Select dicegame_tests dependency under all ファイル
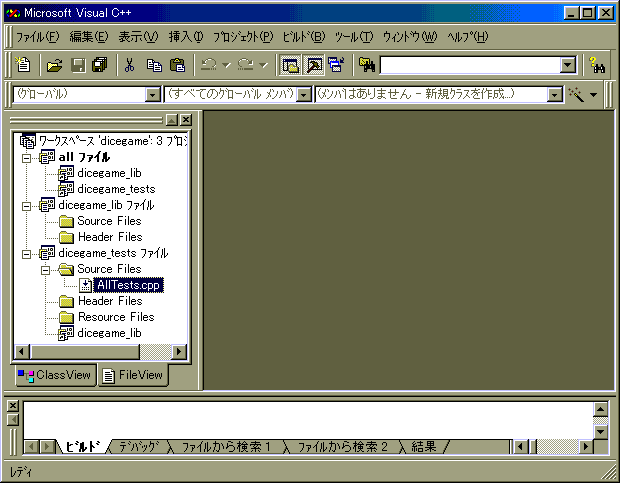Viewport: 620px width, 483px height. click(116, 189)
